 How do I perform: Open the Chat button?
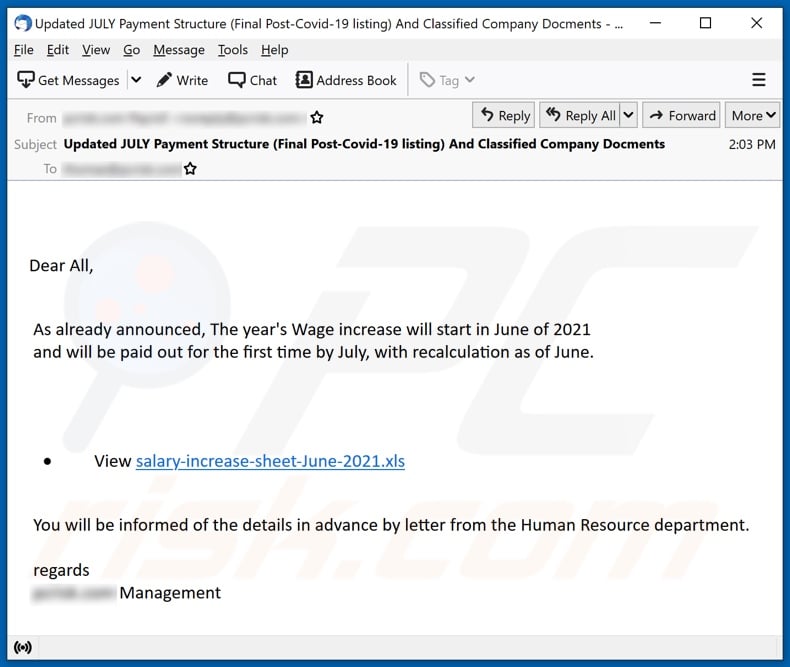coord(252,80)
